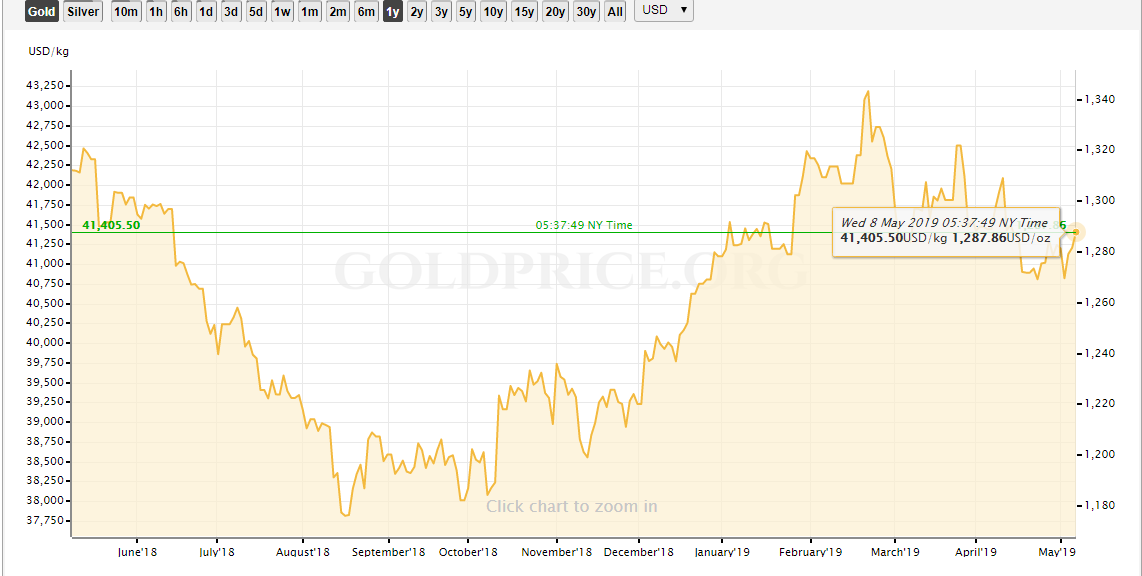Click the latest price data point marker
The image size is (1142, 576).
[x=1076, y=232]
